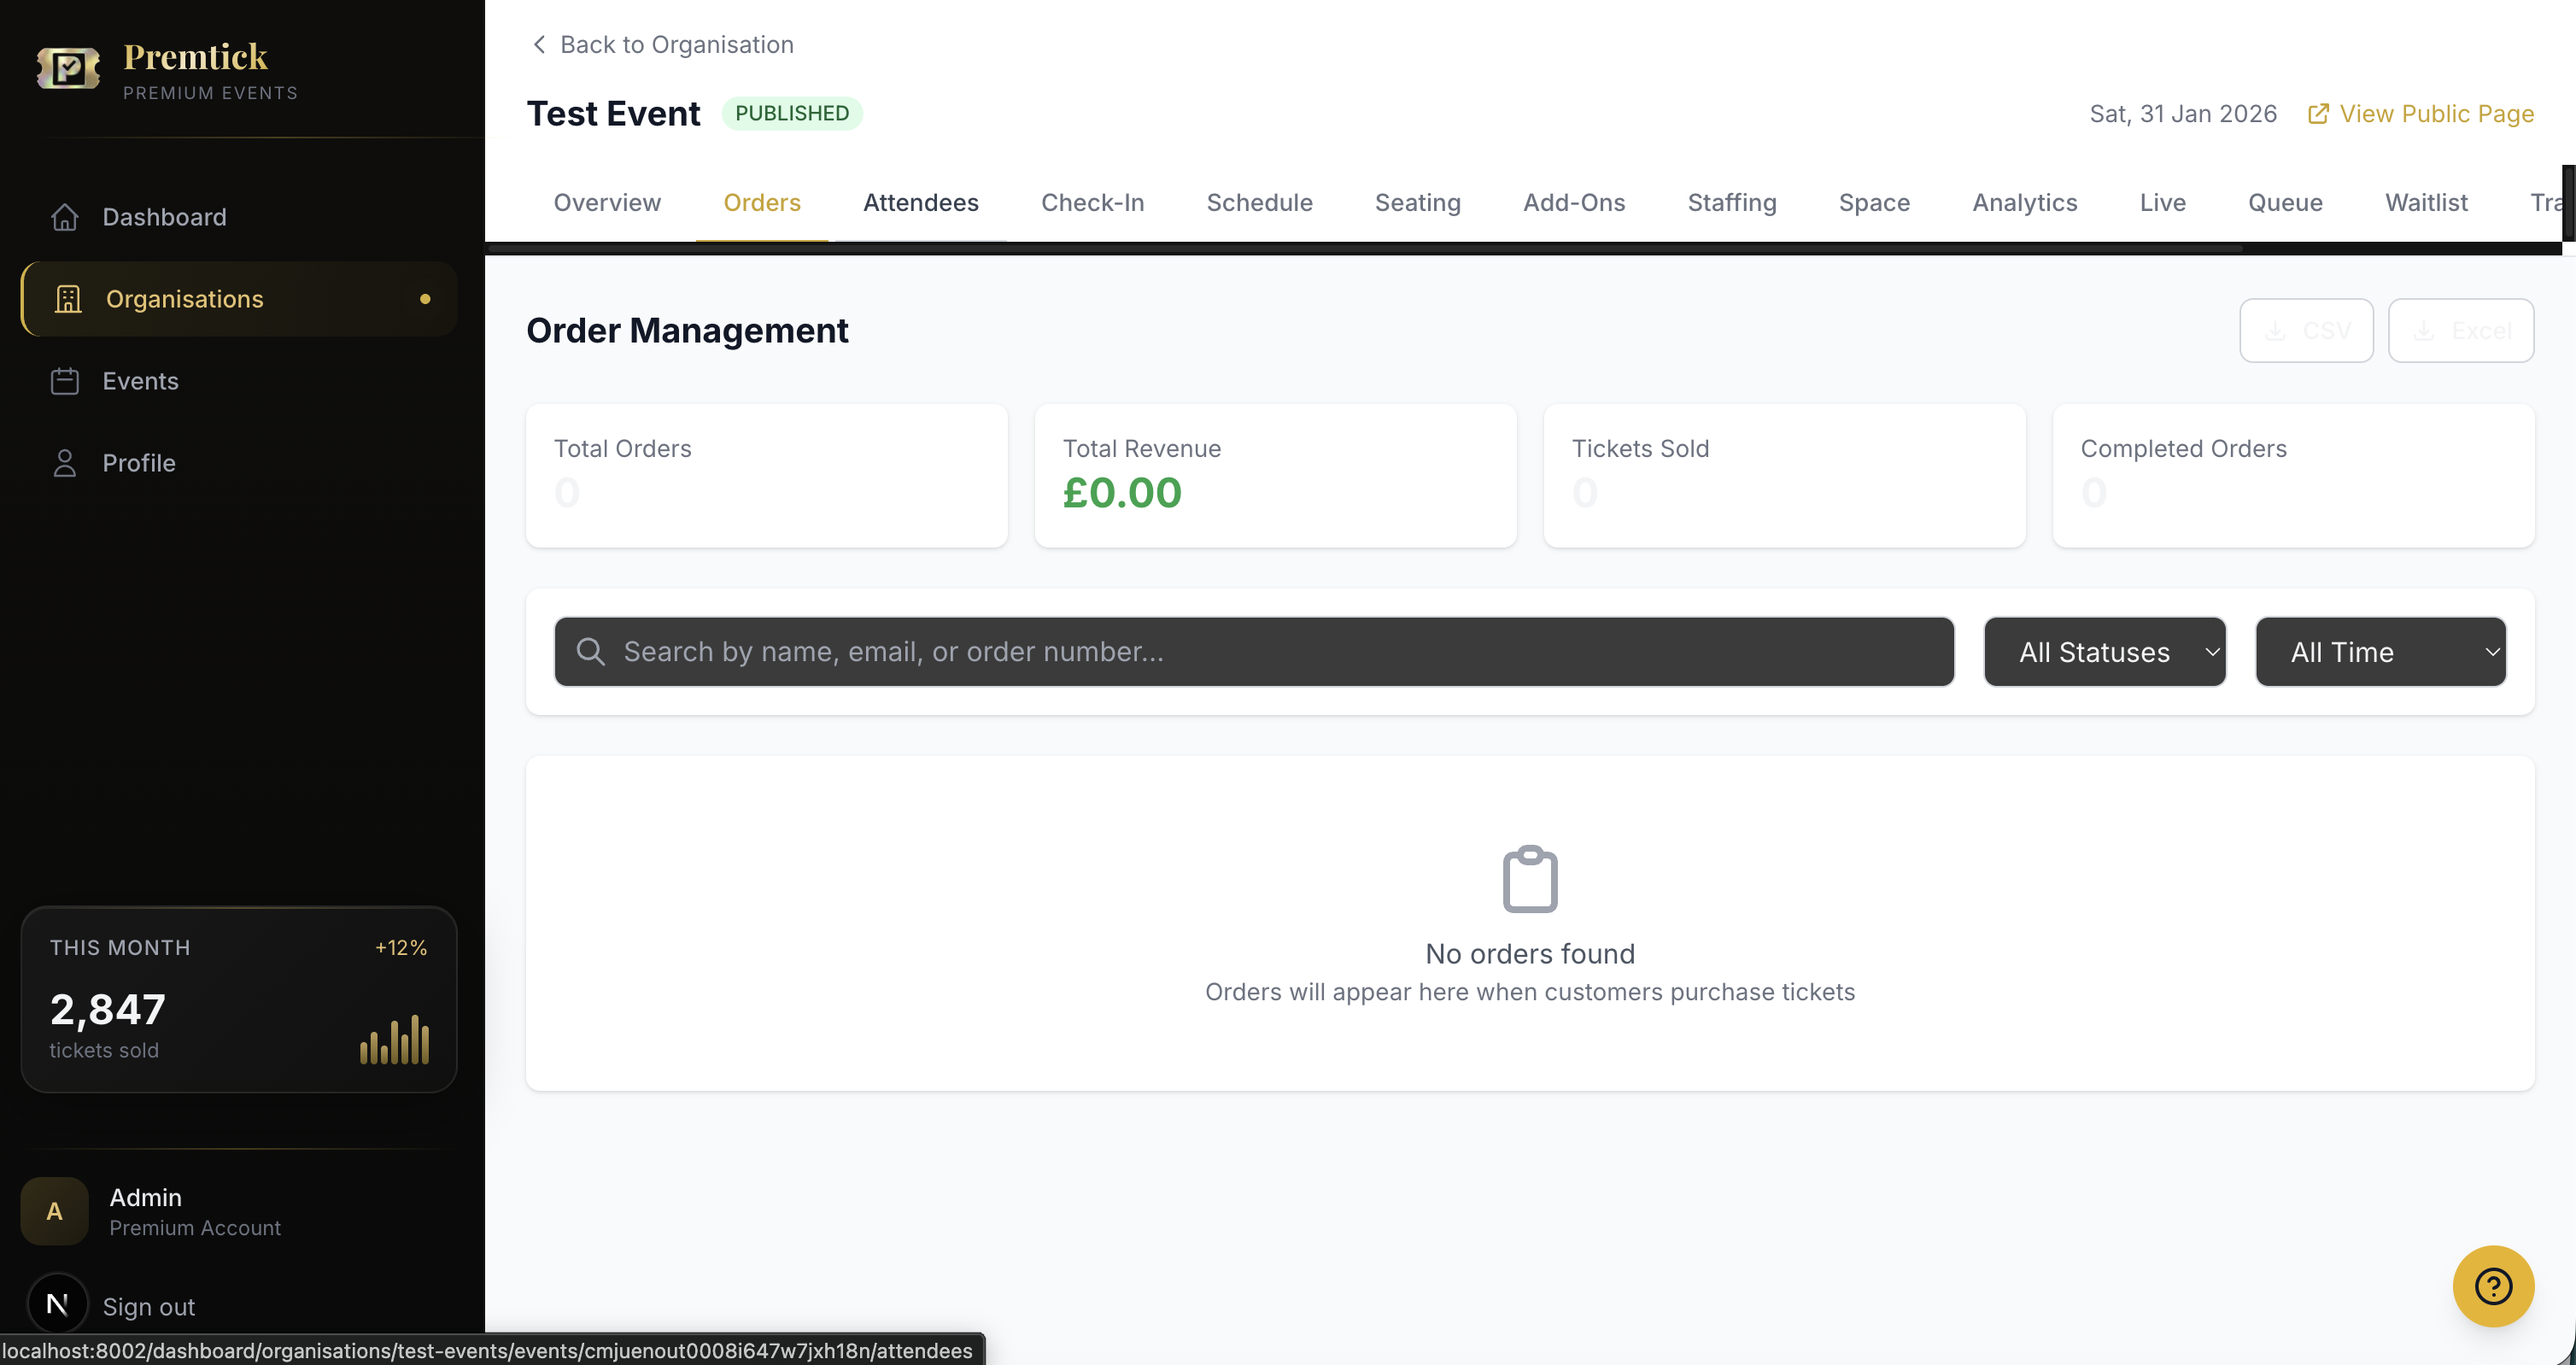The width and height of the screenshot is (2576, 1365).
Task: Export orders to Excel
Action: tap(2460, 331)
